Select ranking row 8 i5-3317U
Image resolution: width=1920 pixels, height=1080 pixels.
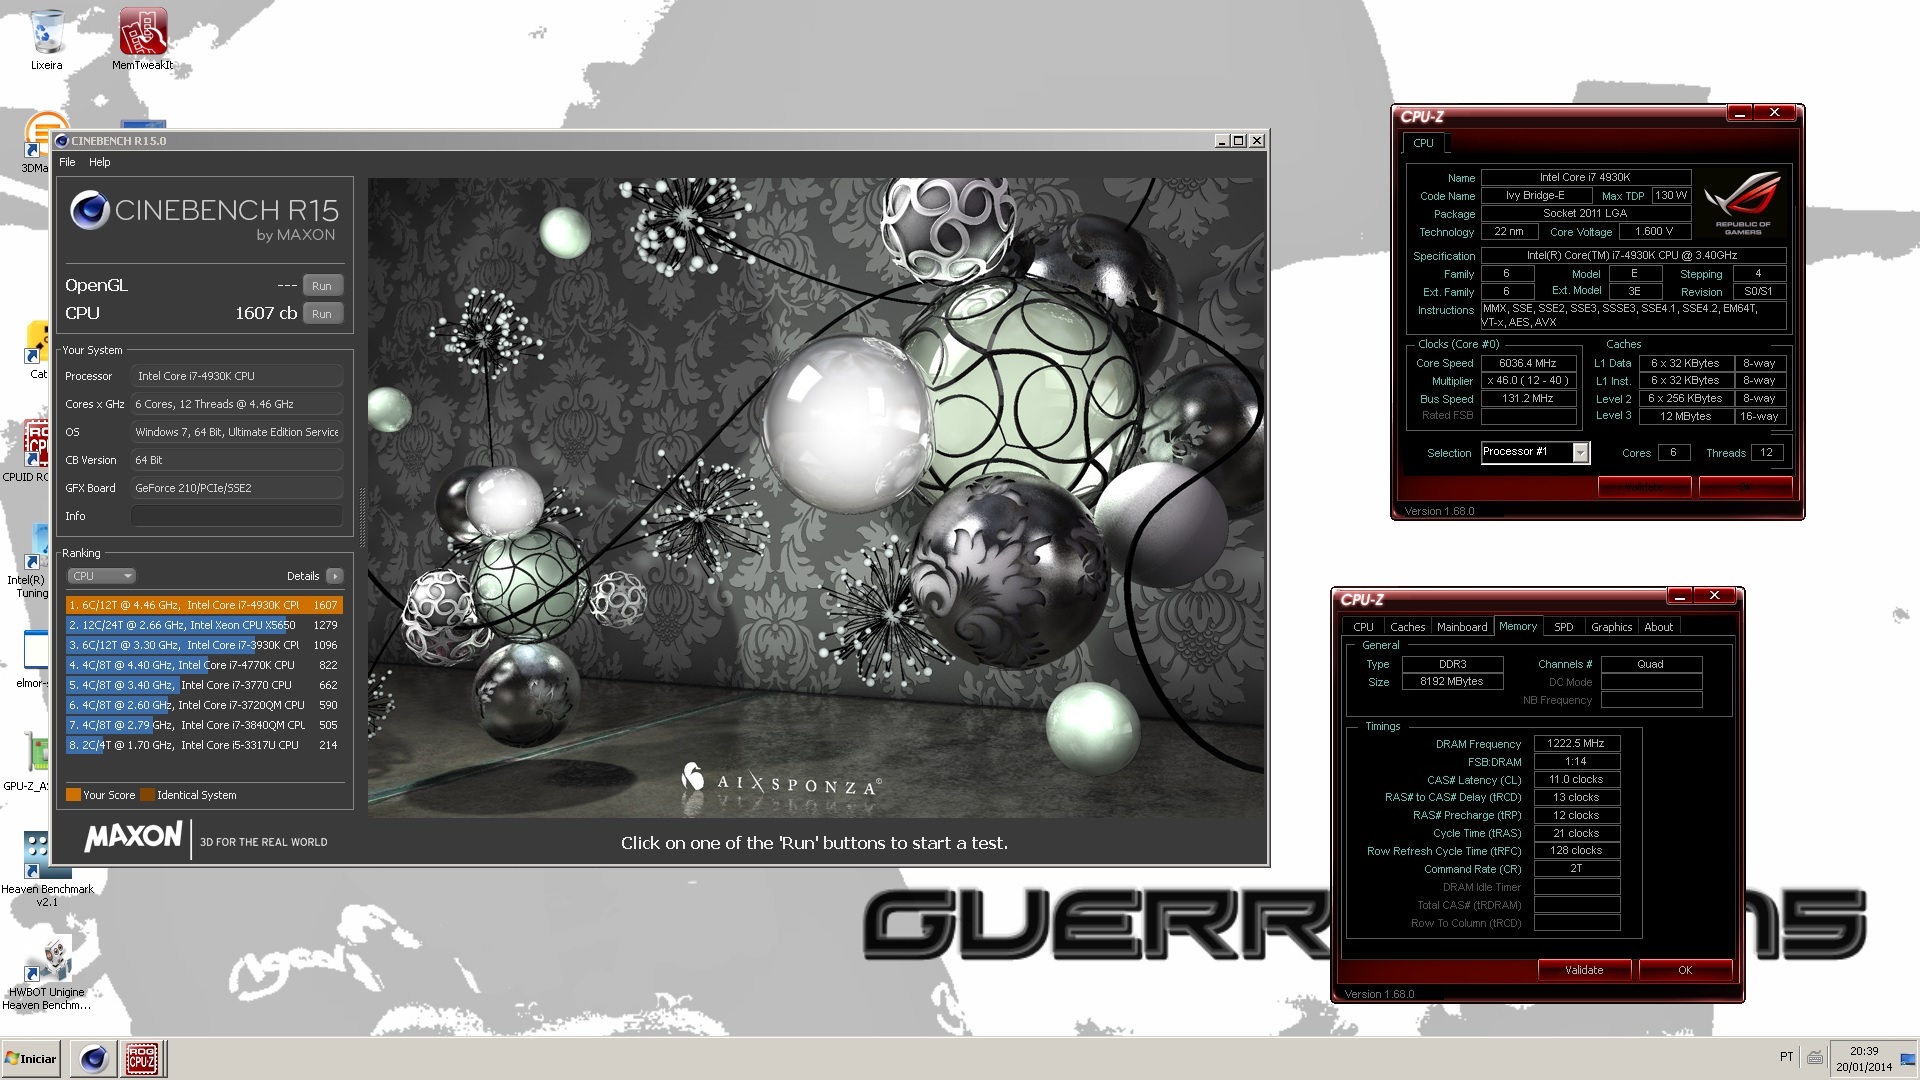(204, 745)
